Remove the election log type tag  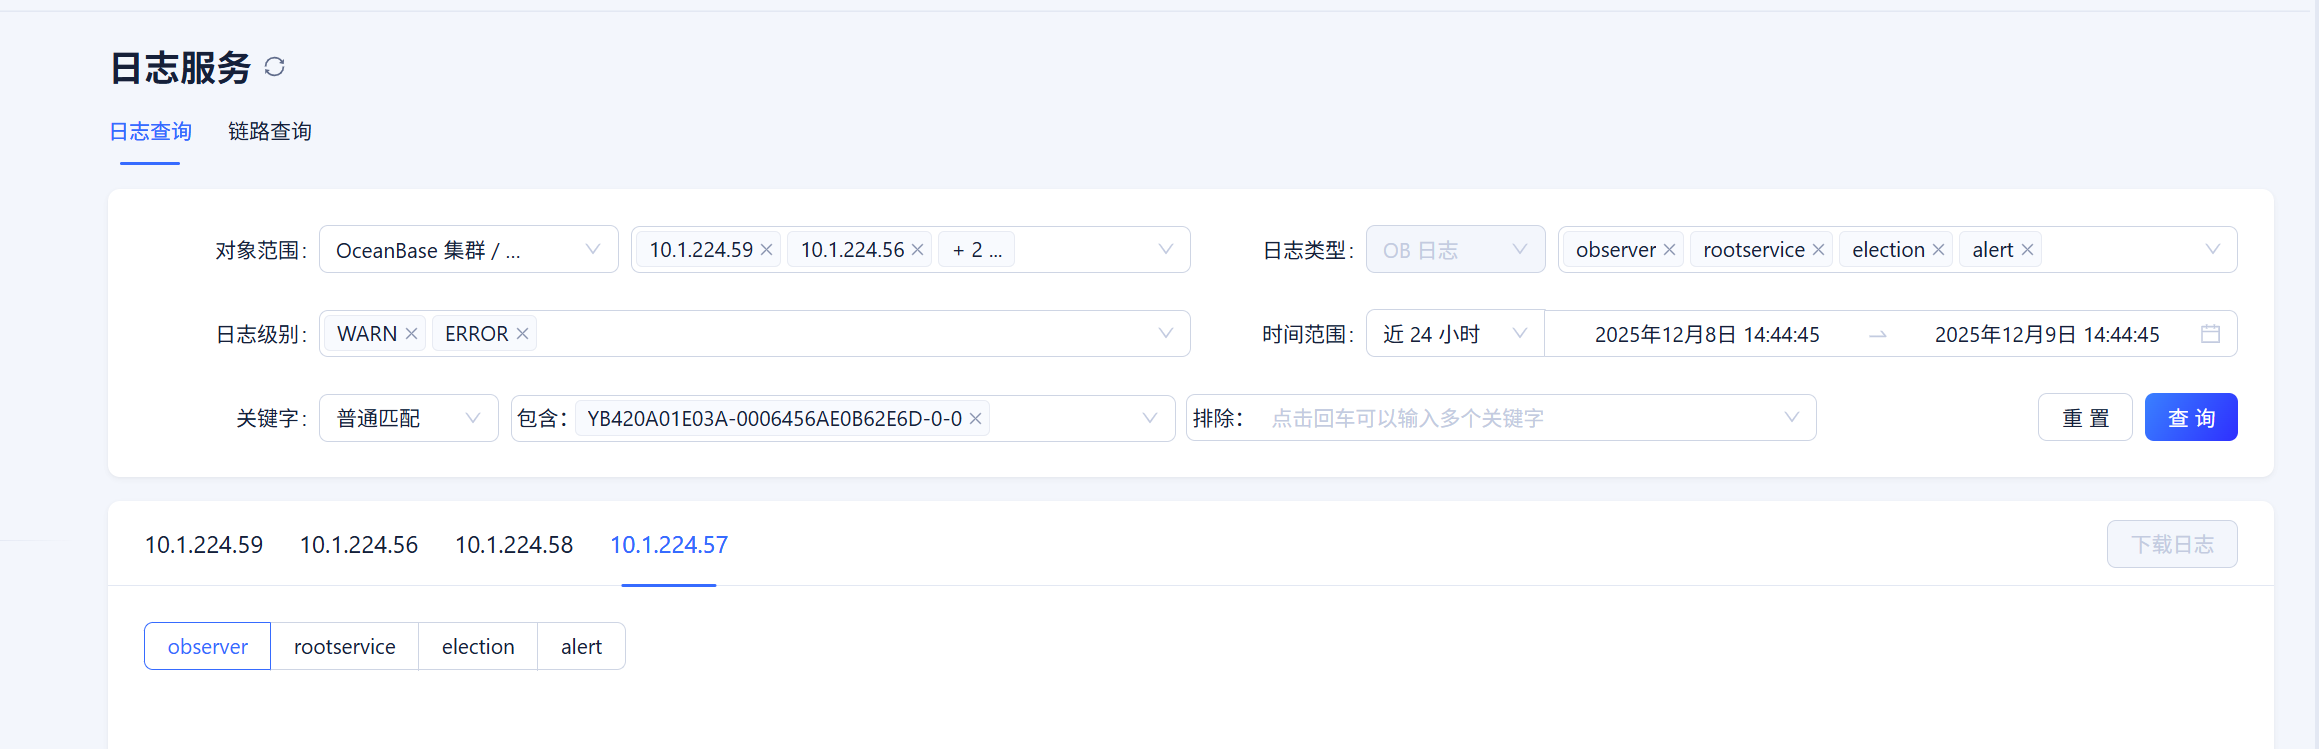point(1938,250)
